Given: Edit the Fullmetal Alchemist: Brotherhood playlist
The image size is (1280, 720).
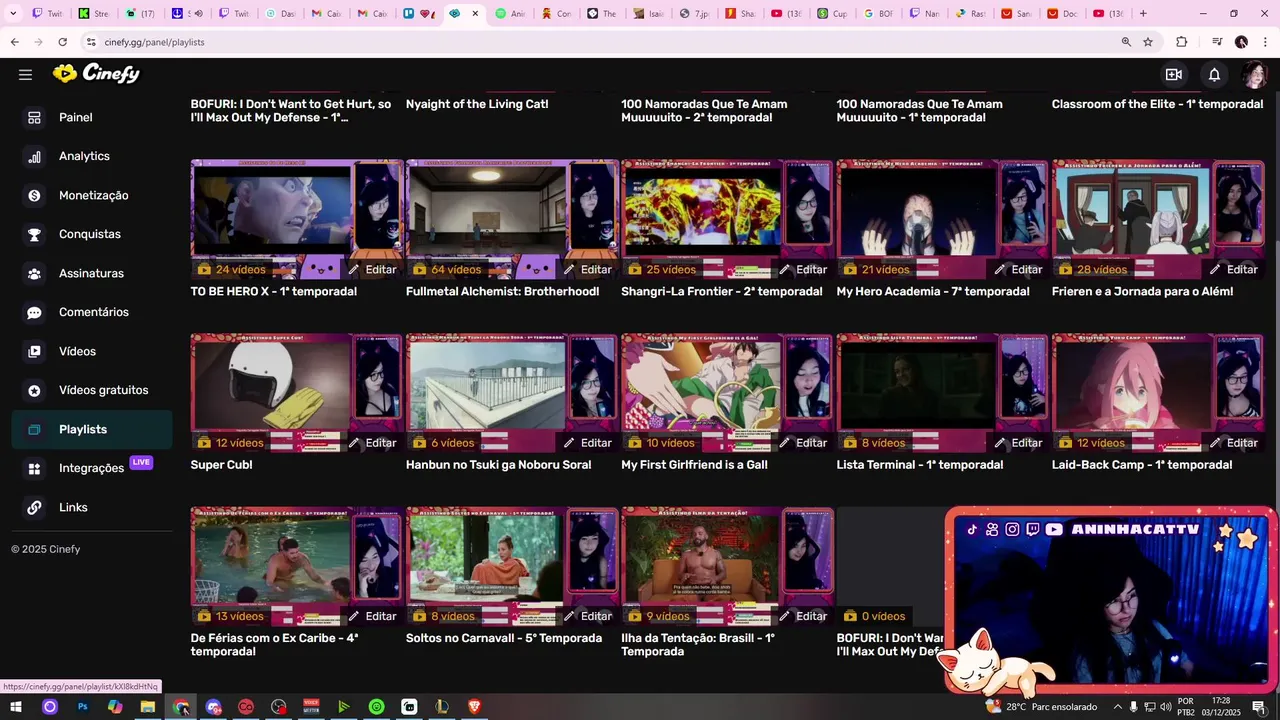Looking at the screenshot, I should tap(587, 269).
